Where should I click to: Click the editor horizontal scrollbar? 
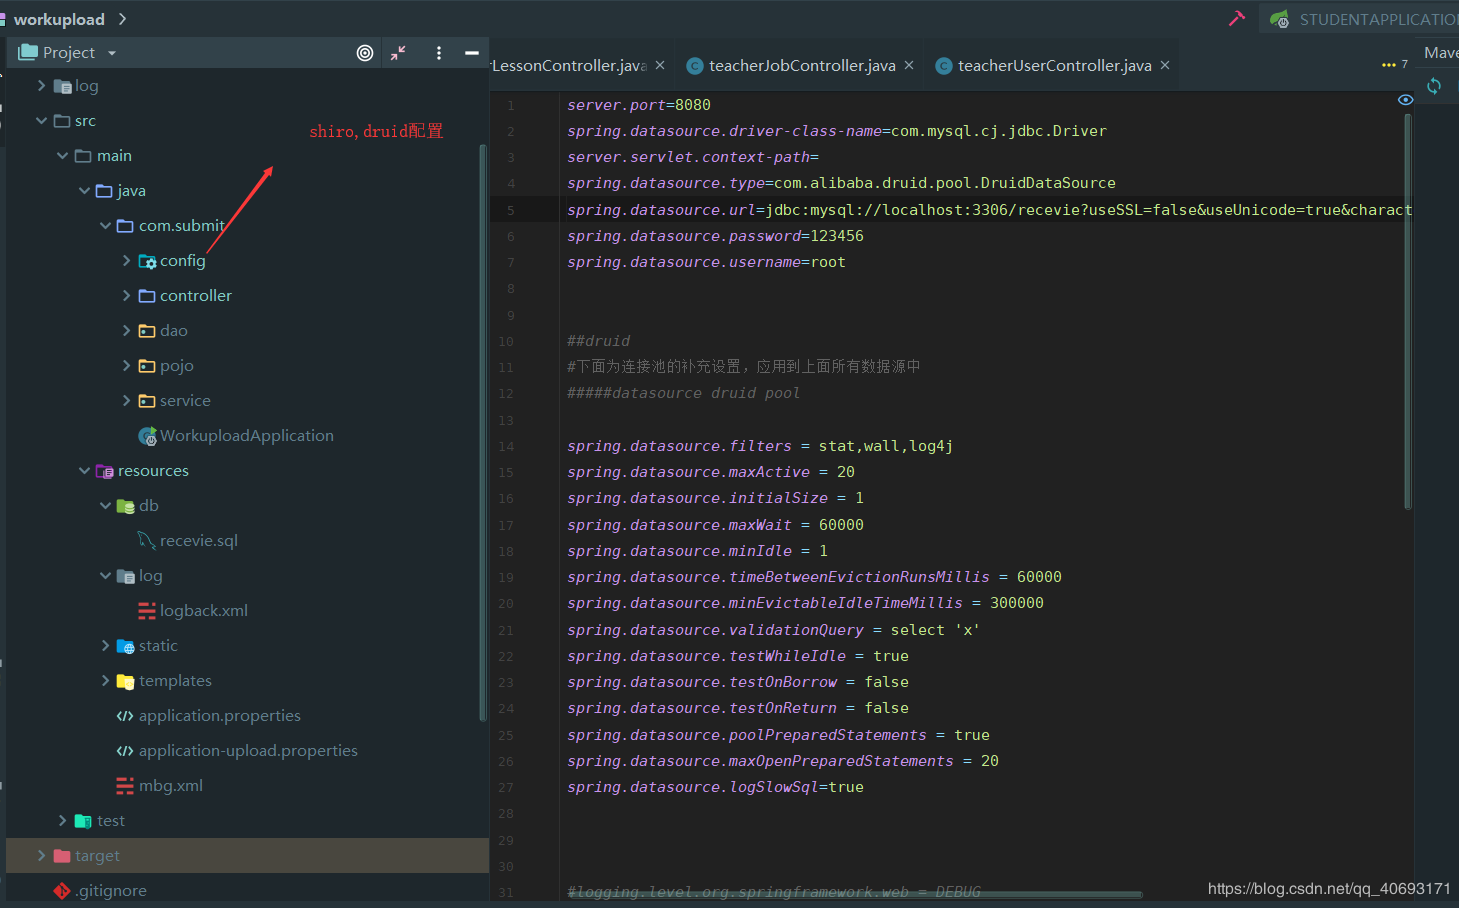pos(855,895)
